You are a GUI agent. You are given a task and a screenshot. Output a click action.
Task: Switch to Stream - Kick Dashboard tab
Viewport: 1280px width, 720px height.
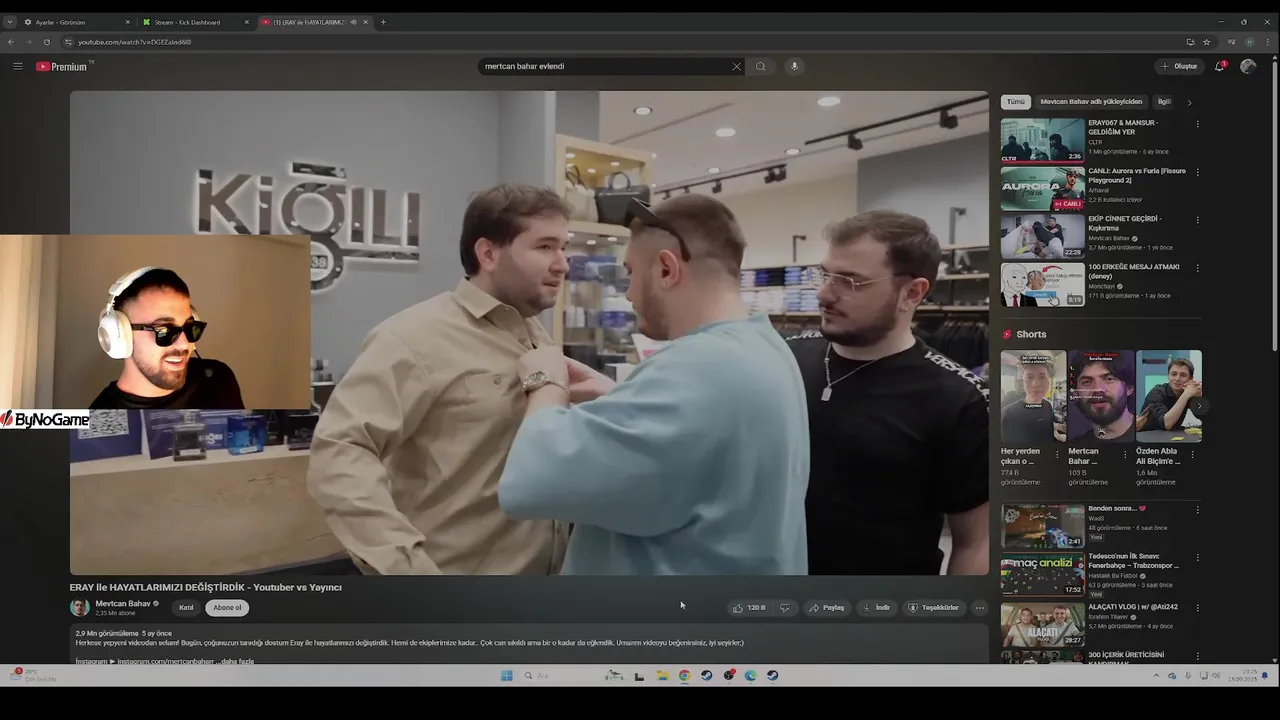coord(195,22)
